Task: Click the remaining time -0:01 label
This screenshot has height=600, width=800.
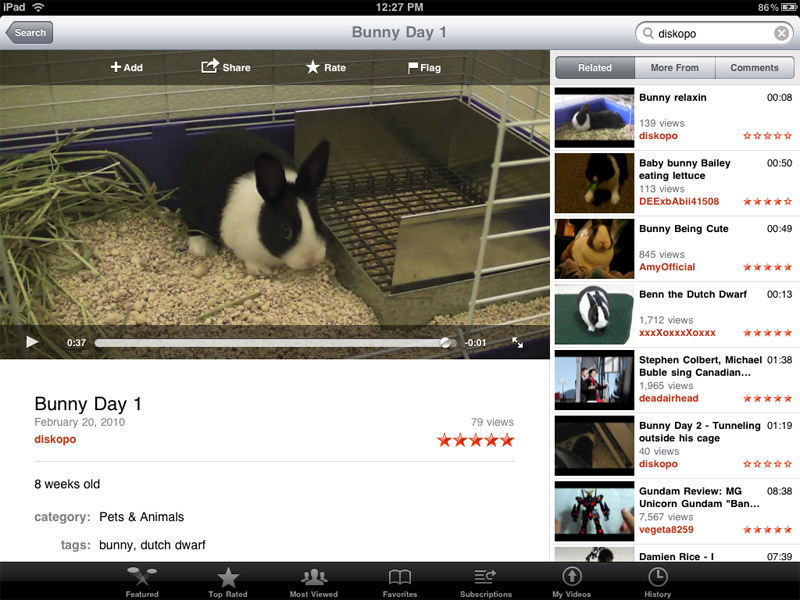Action: tap(476, 343)
